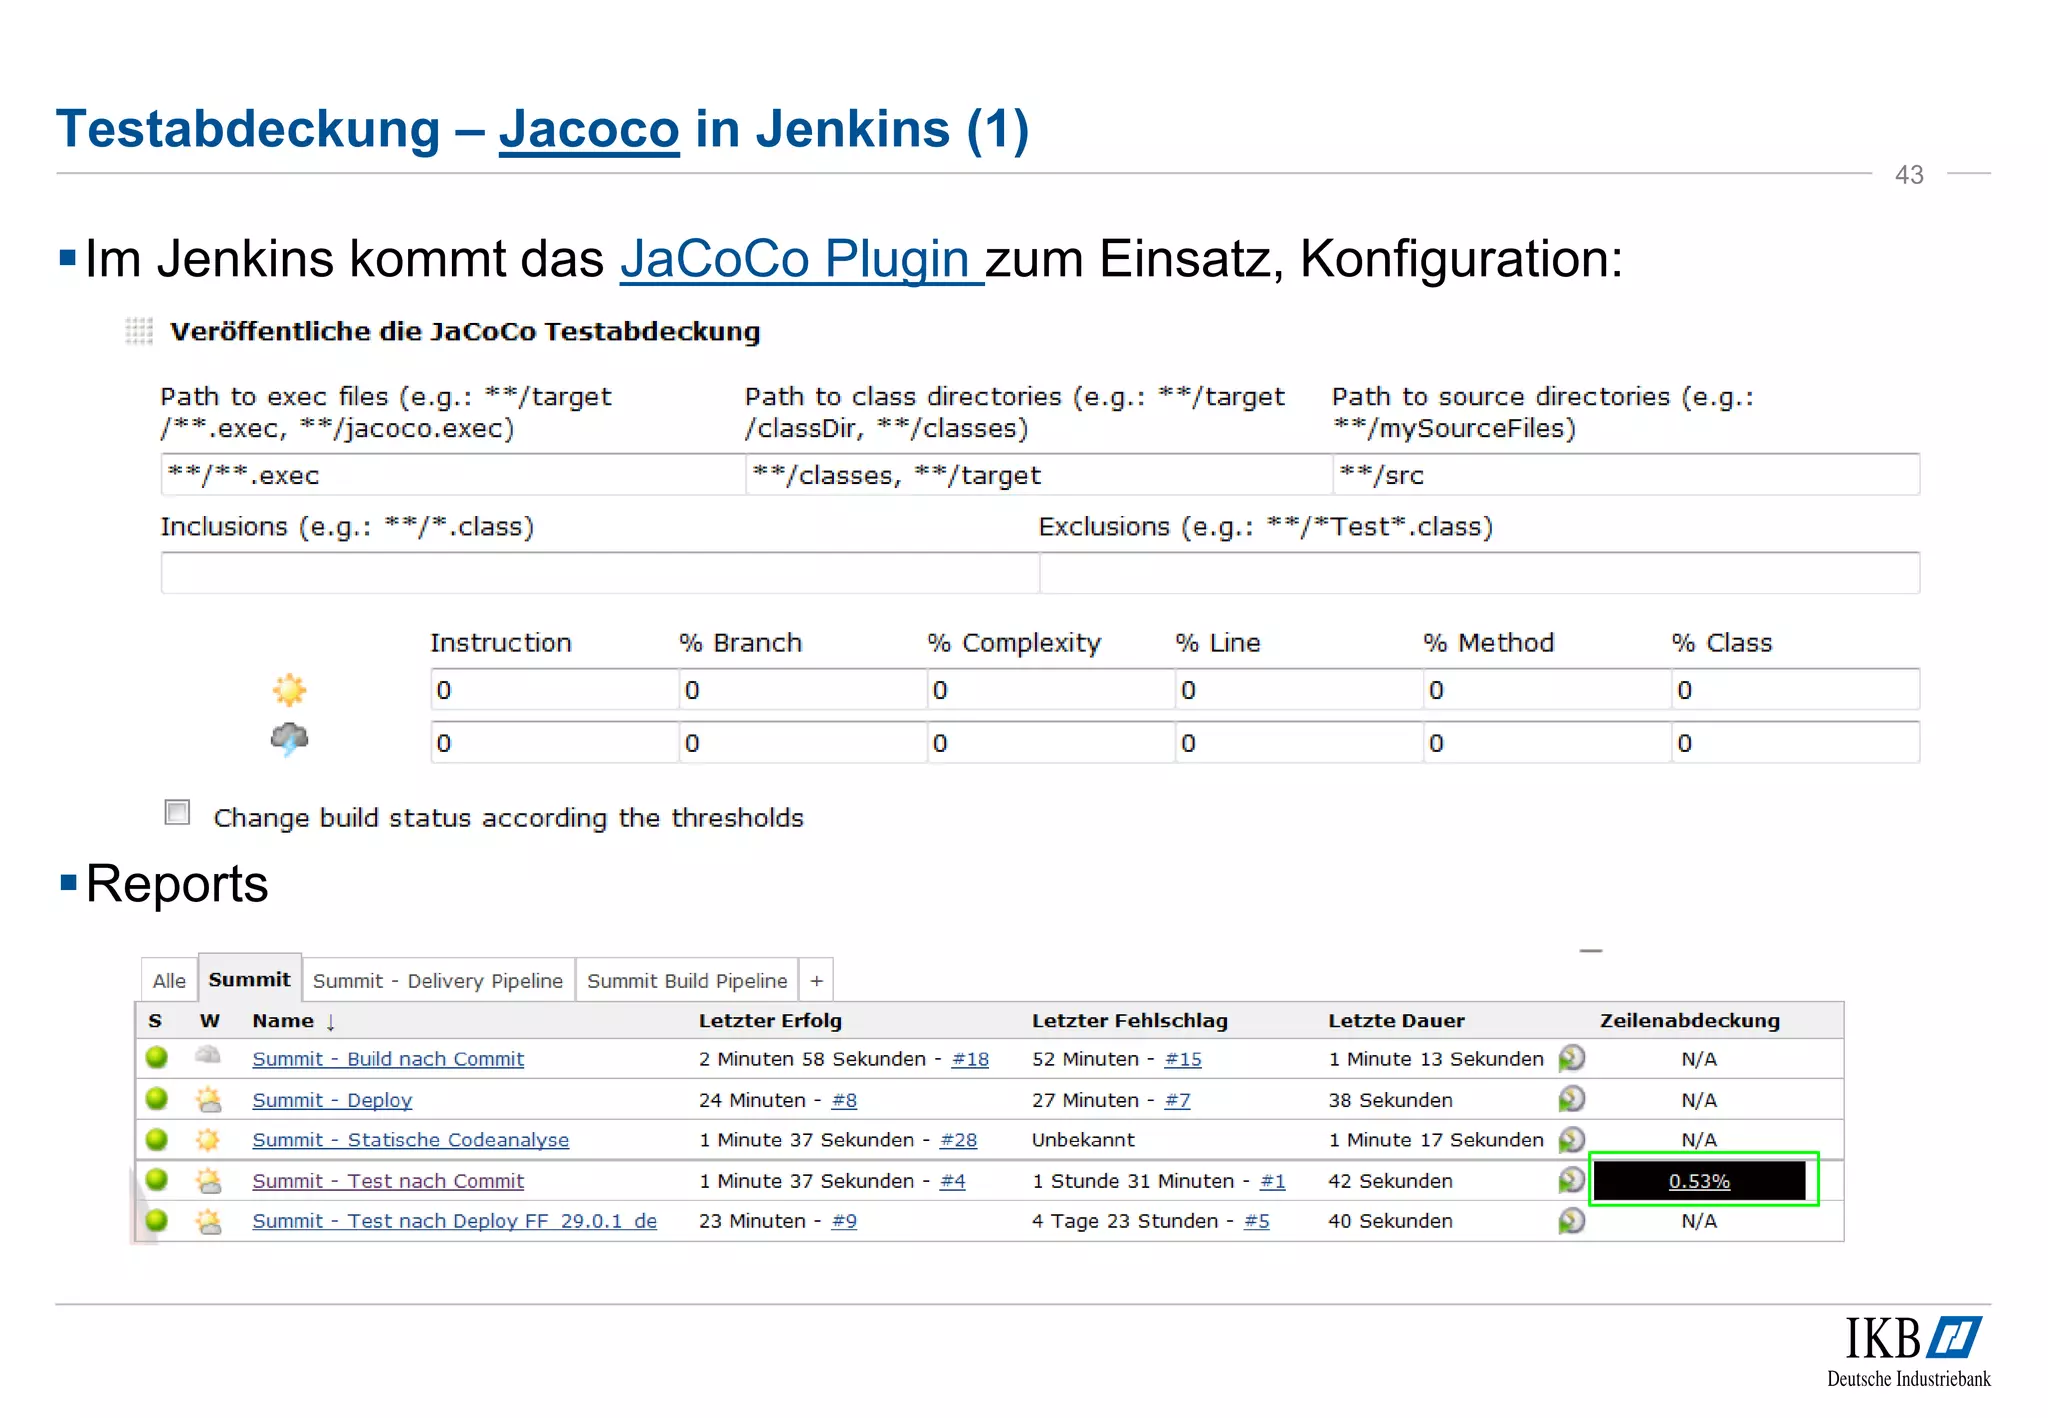Click the green status ball for Summit - Test nach Commit
The height and width of the screenshot is (1418, 2048).
(x=156, y=1179)
